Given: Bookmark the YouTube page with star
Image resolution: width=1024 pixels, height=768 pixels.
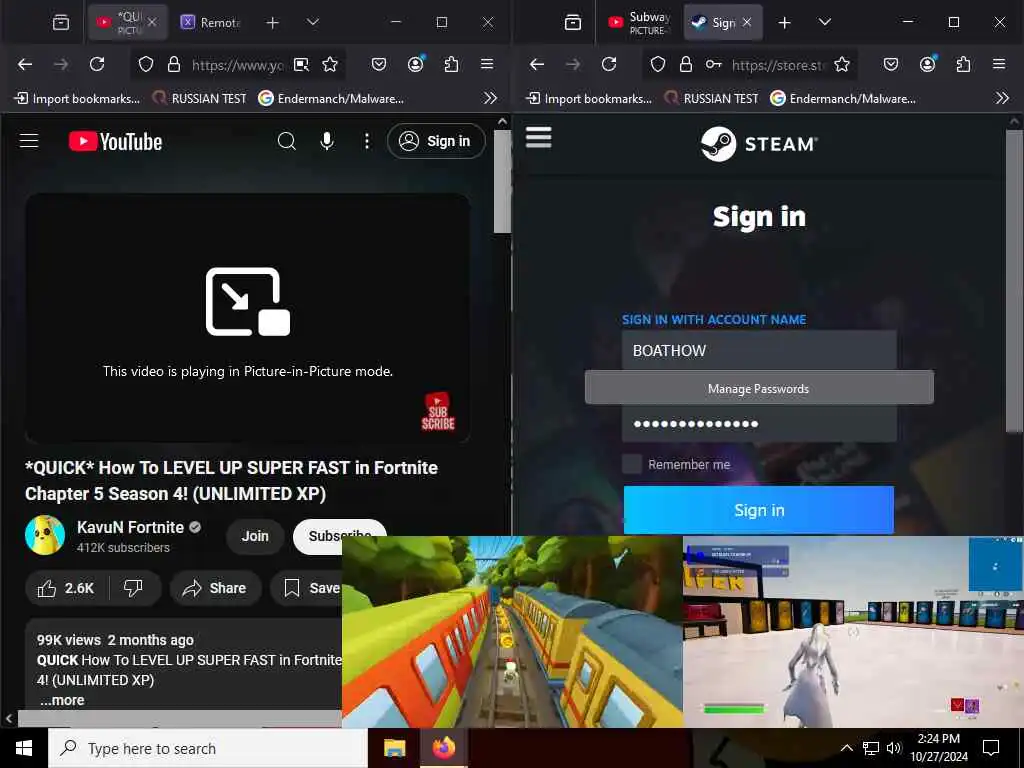Looking at the screenshot, I should [x=330, y=64].
